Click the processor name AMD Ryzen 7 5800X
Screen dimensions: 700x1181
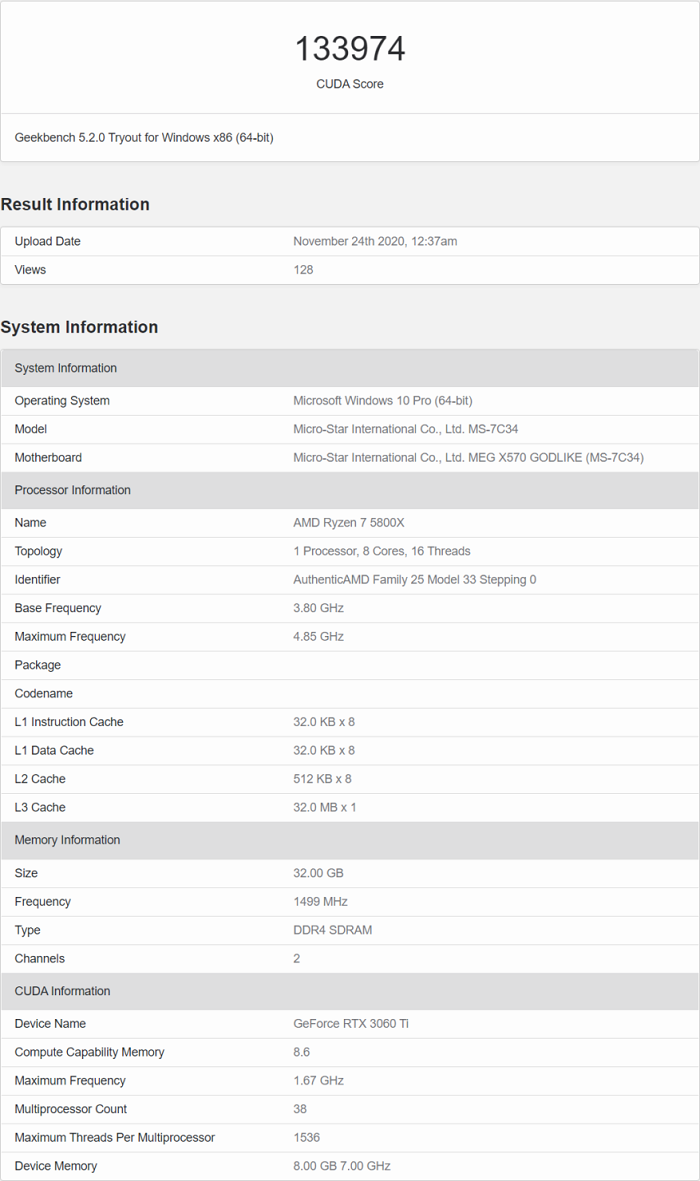click(x=348, y=523)
